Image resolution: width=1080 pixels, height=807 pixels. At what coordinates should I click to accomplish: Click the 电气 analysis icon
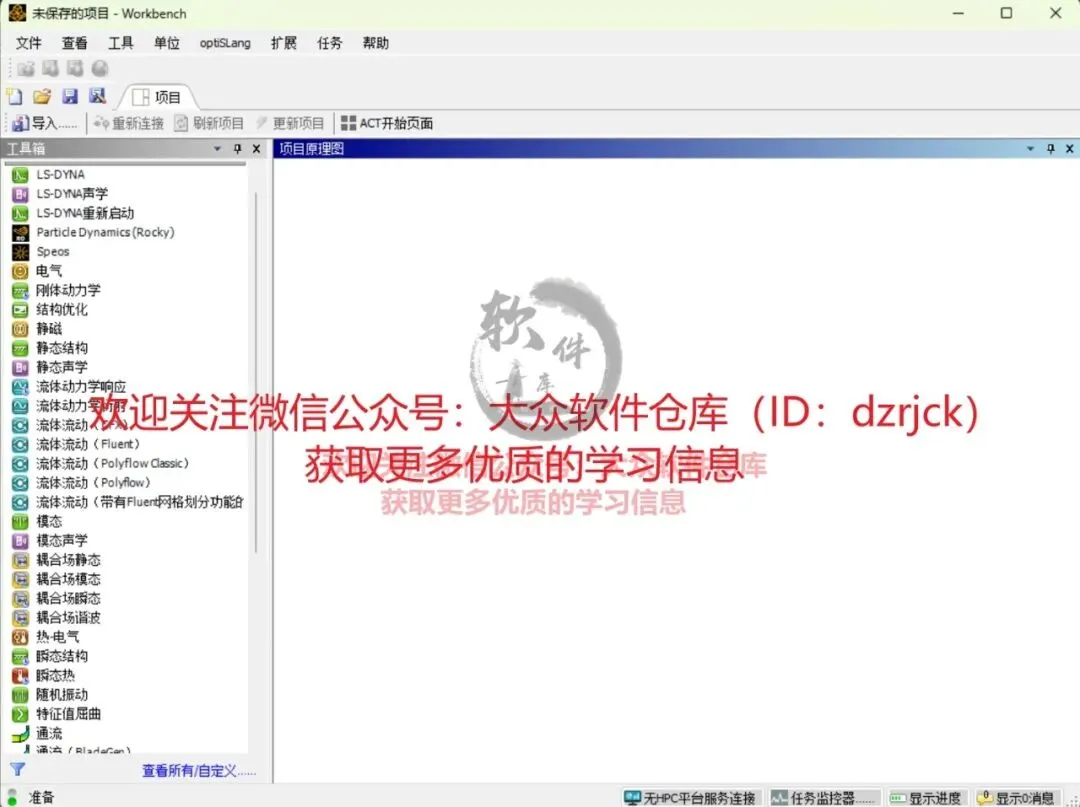tap(20, 271)
